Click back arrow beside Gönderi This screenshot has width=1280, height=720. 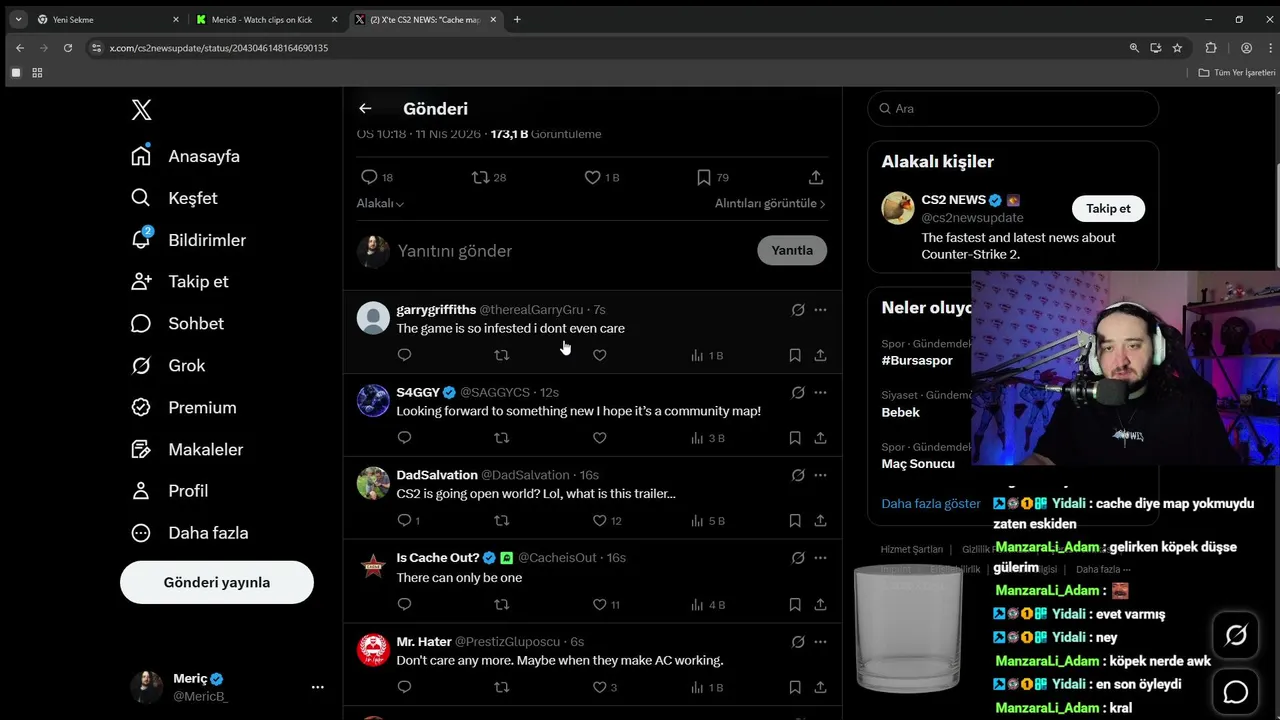365,108
